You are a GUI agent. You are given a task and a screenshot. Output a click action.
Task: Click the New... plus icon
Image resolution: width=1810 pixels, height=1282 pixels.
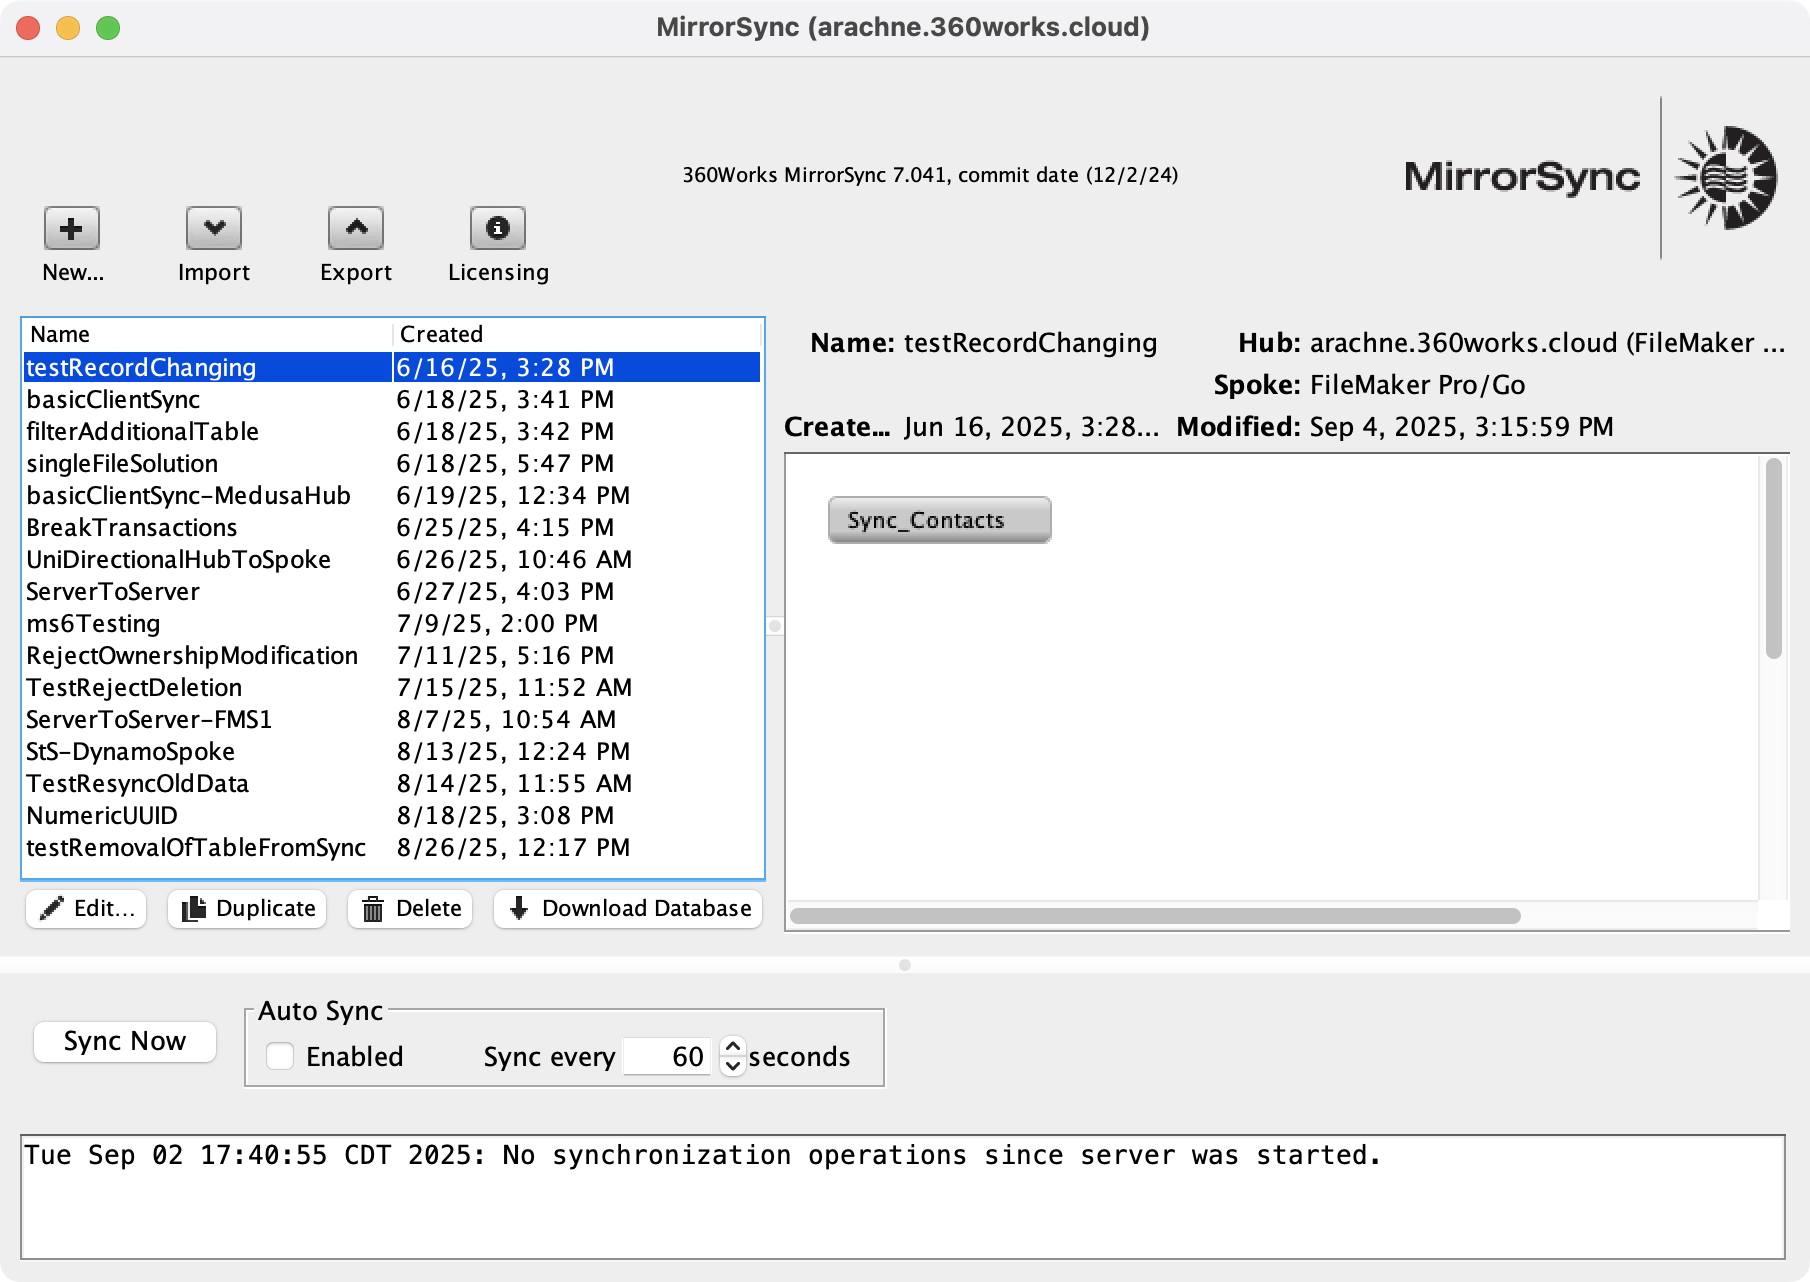[71, 229]
